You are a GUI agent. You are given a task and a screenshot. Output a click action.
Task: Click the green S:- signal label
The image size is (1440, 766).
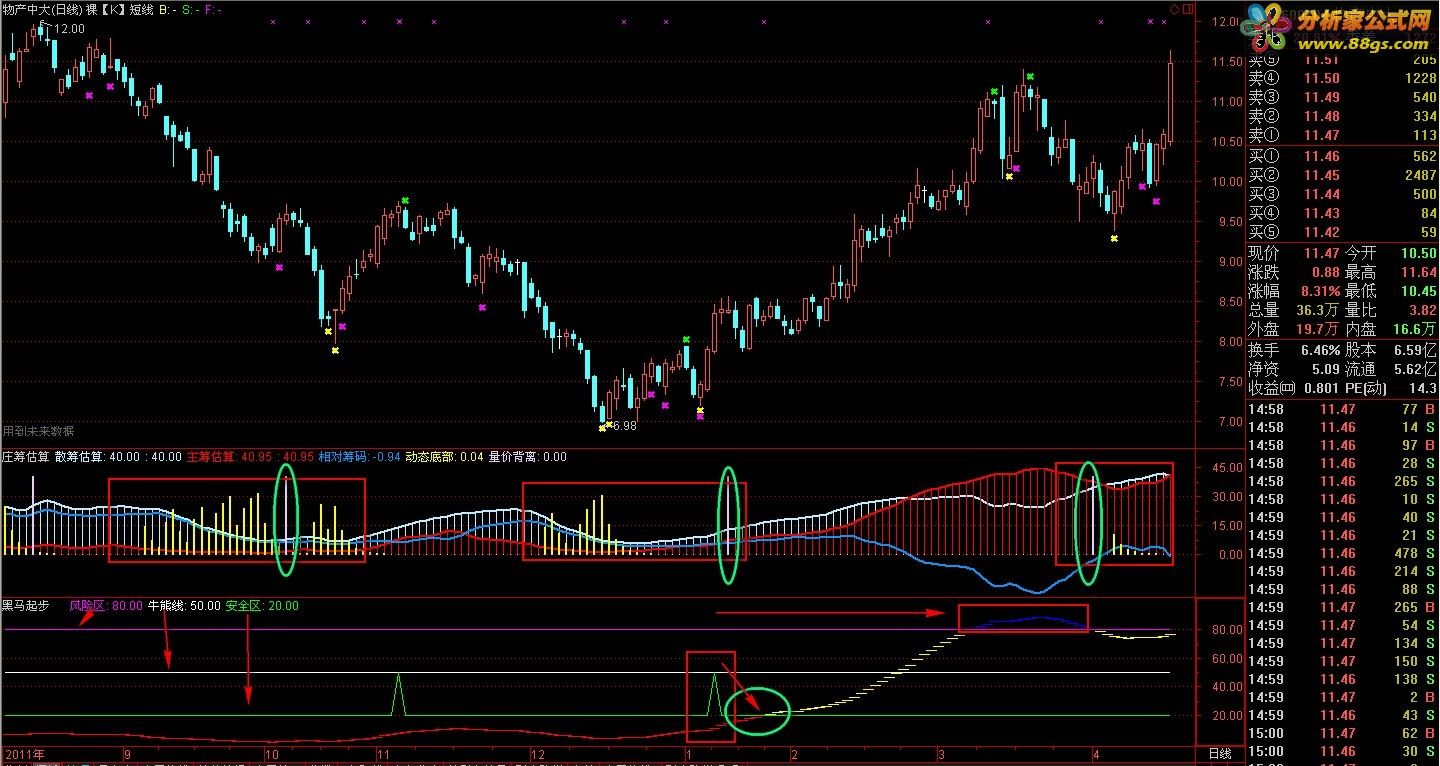[190, 9]
